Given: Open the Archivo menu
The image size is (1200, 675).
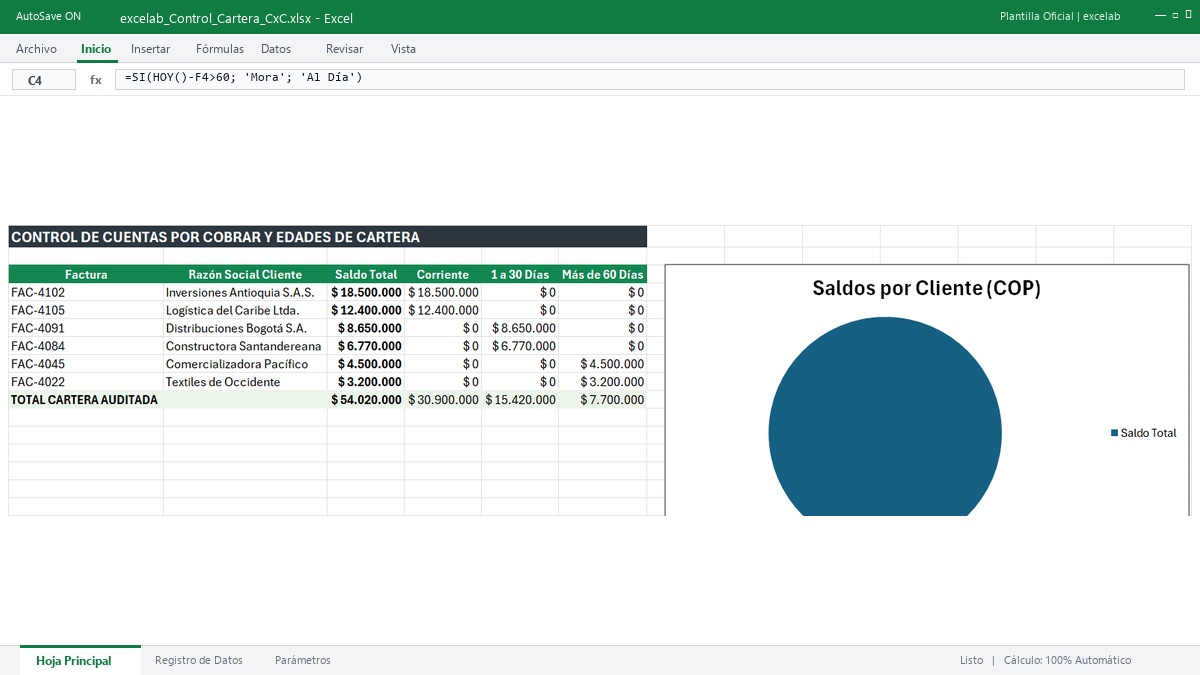Looking at the screenshot, I should (37, 49).
